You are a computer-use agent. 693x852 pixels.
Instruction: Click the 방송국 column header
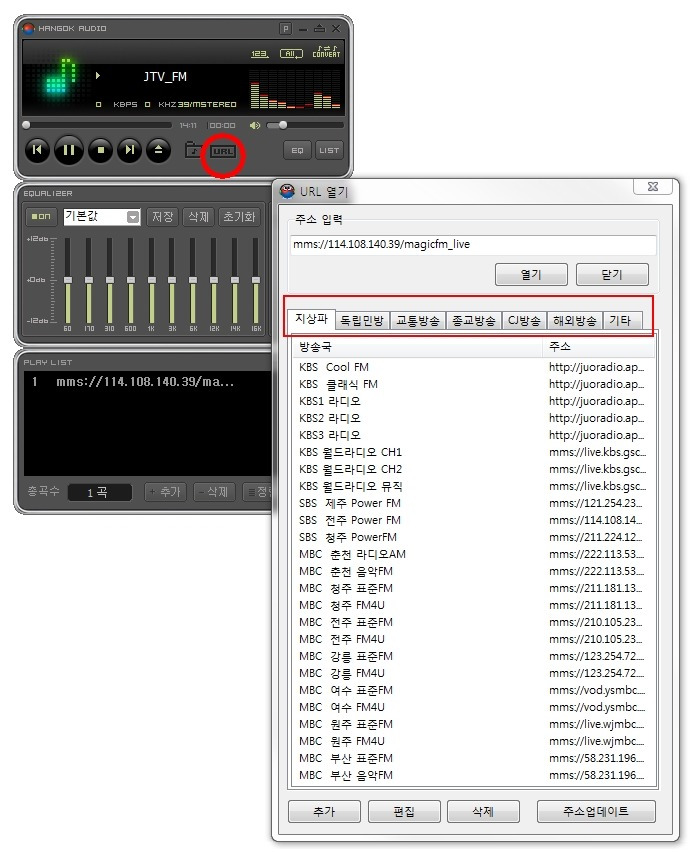point(417,347)
